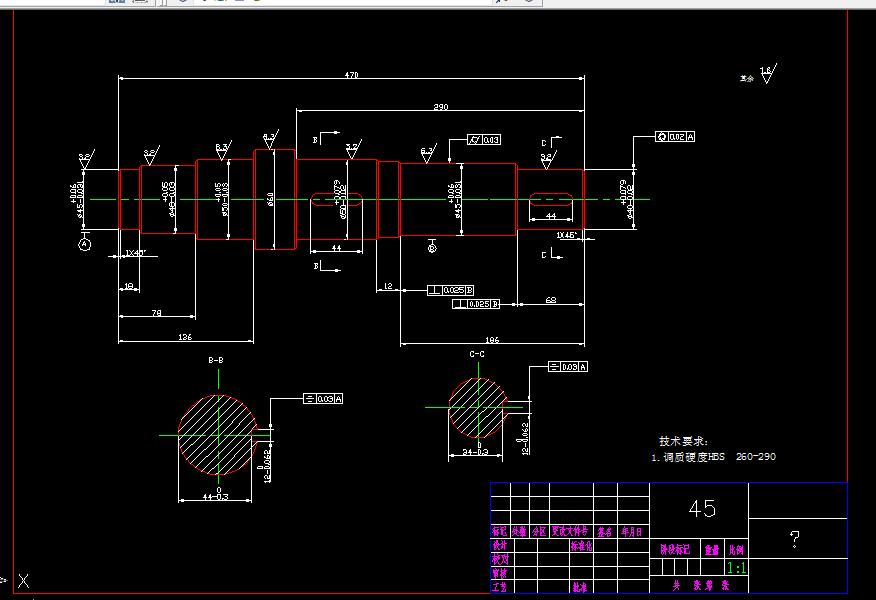Select the 12 shoulder width dimension

pyautogui.click(x=388, y=286)
